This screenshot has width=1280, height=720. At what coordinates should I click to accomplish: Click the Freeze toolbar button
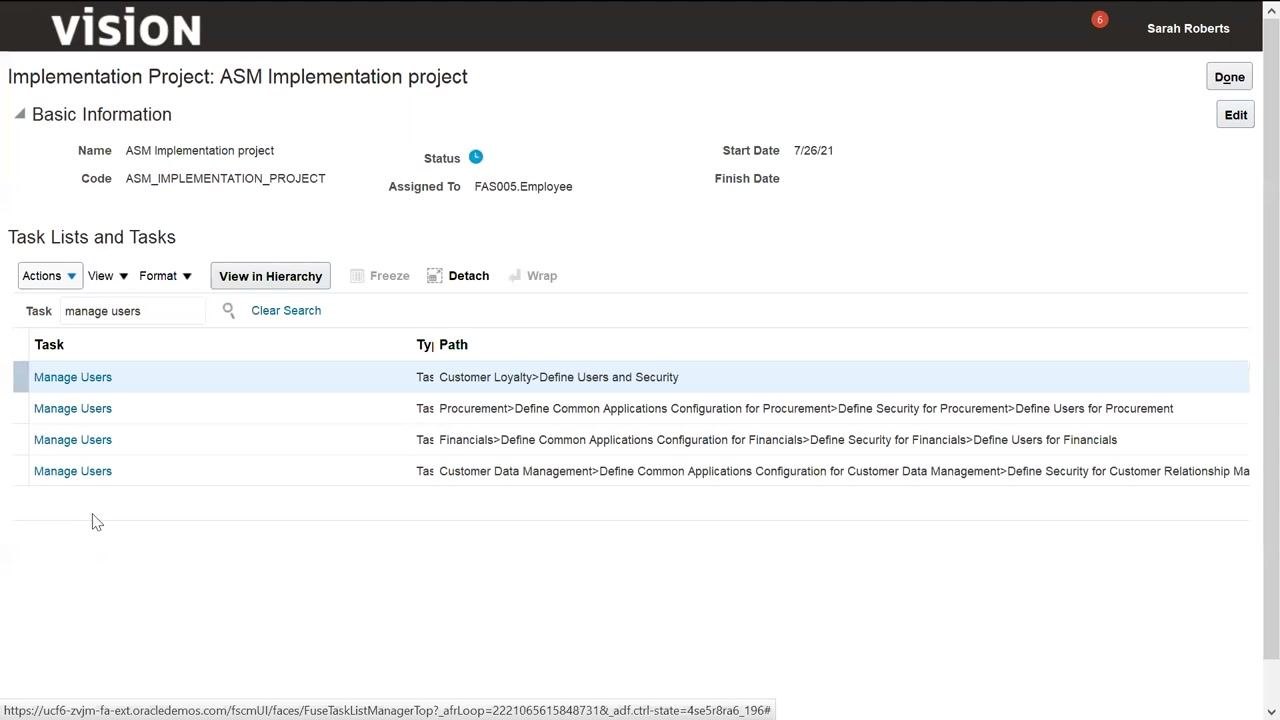(380, 276)
